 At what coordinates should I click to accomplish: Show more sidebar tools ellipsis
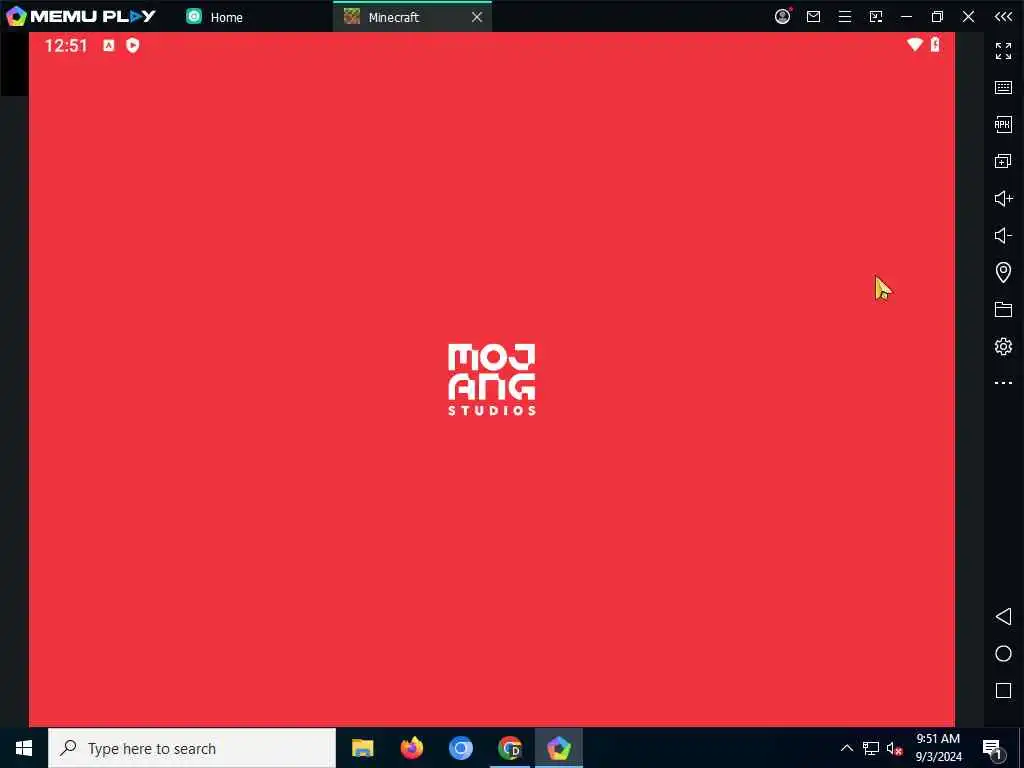(x=1003, y=383)
